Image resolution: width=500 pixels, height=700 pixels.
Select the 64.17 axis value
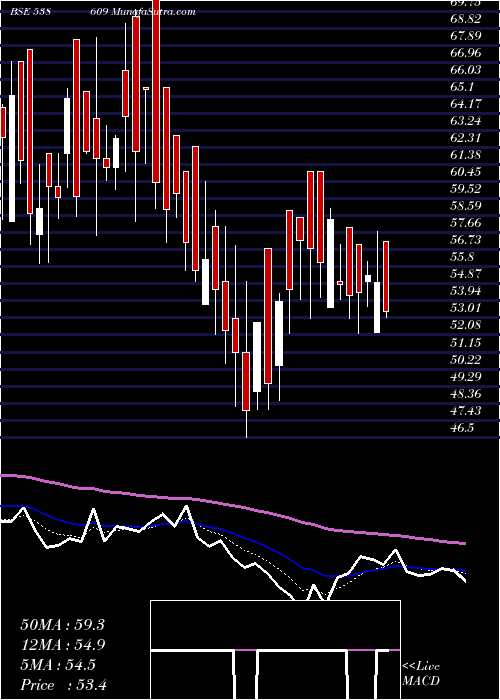click(466, 104)
